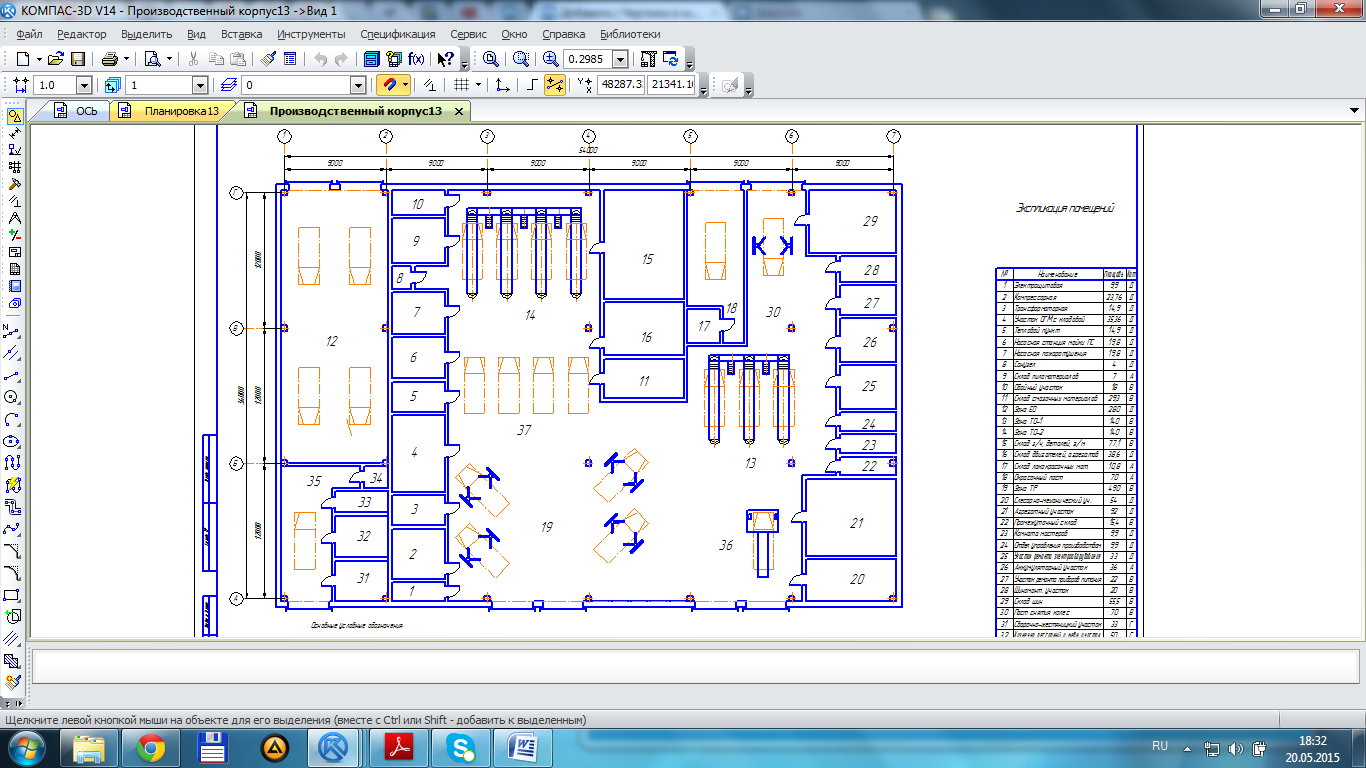Open the snap magnet dropdown arrow
The height and width of the screenshot is (768, 1366).
(x=407, y=86)
